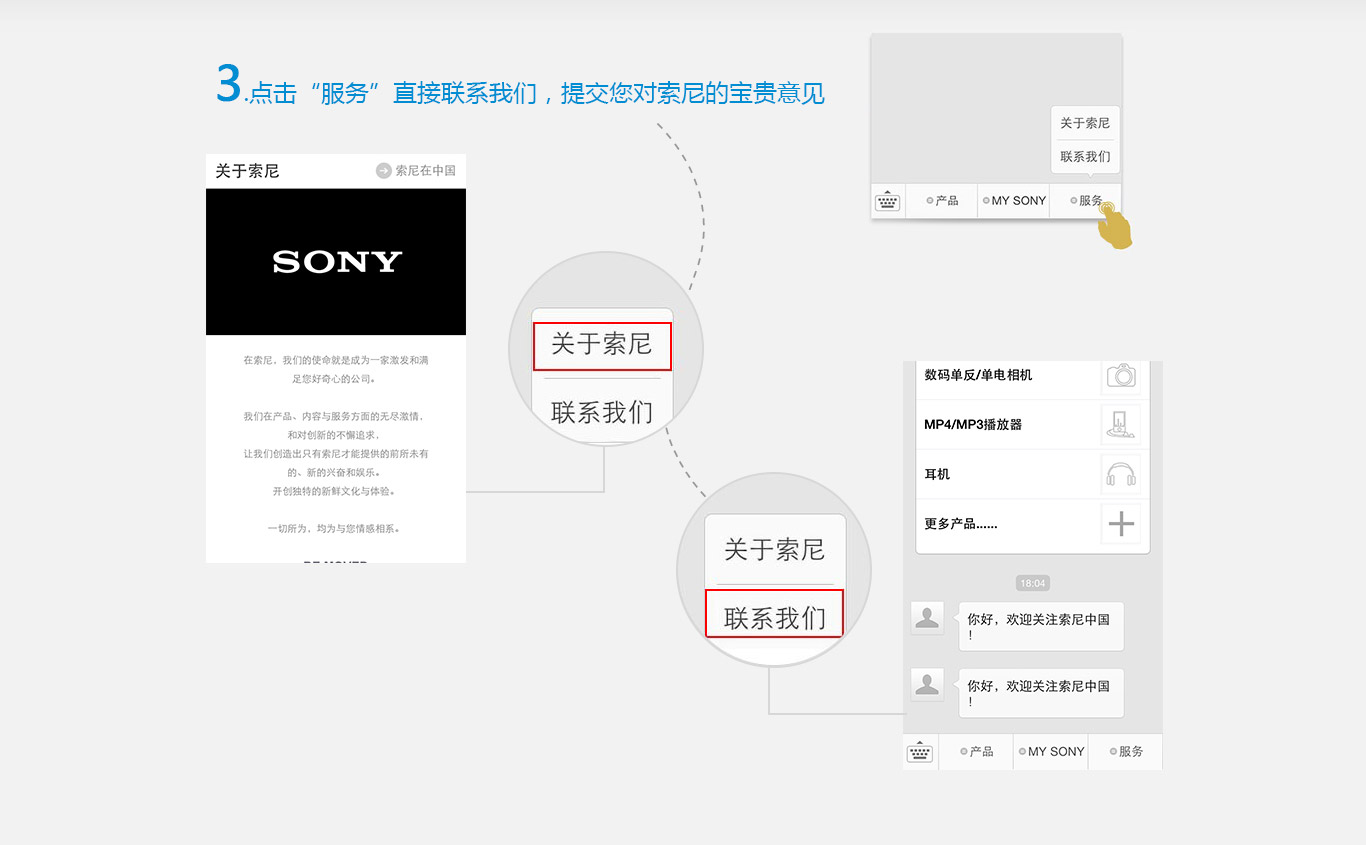Image resolution: width=1366 pixels, height=845 pixels.
Task: Select 联系我们 in top popup menu
Action: click(1085, 157)
